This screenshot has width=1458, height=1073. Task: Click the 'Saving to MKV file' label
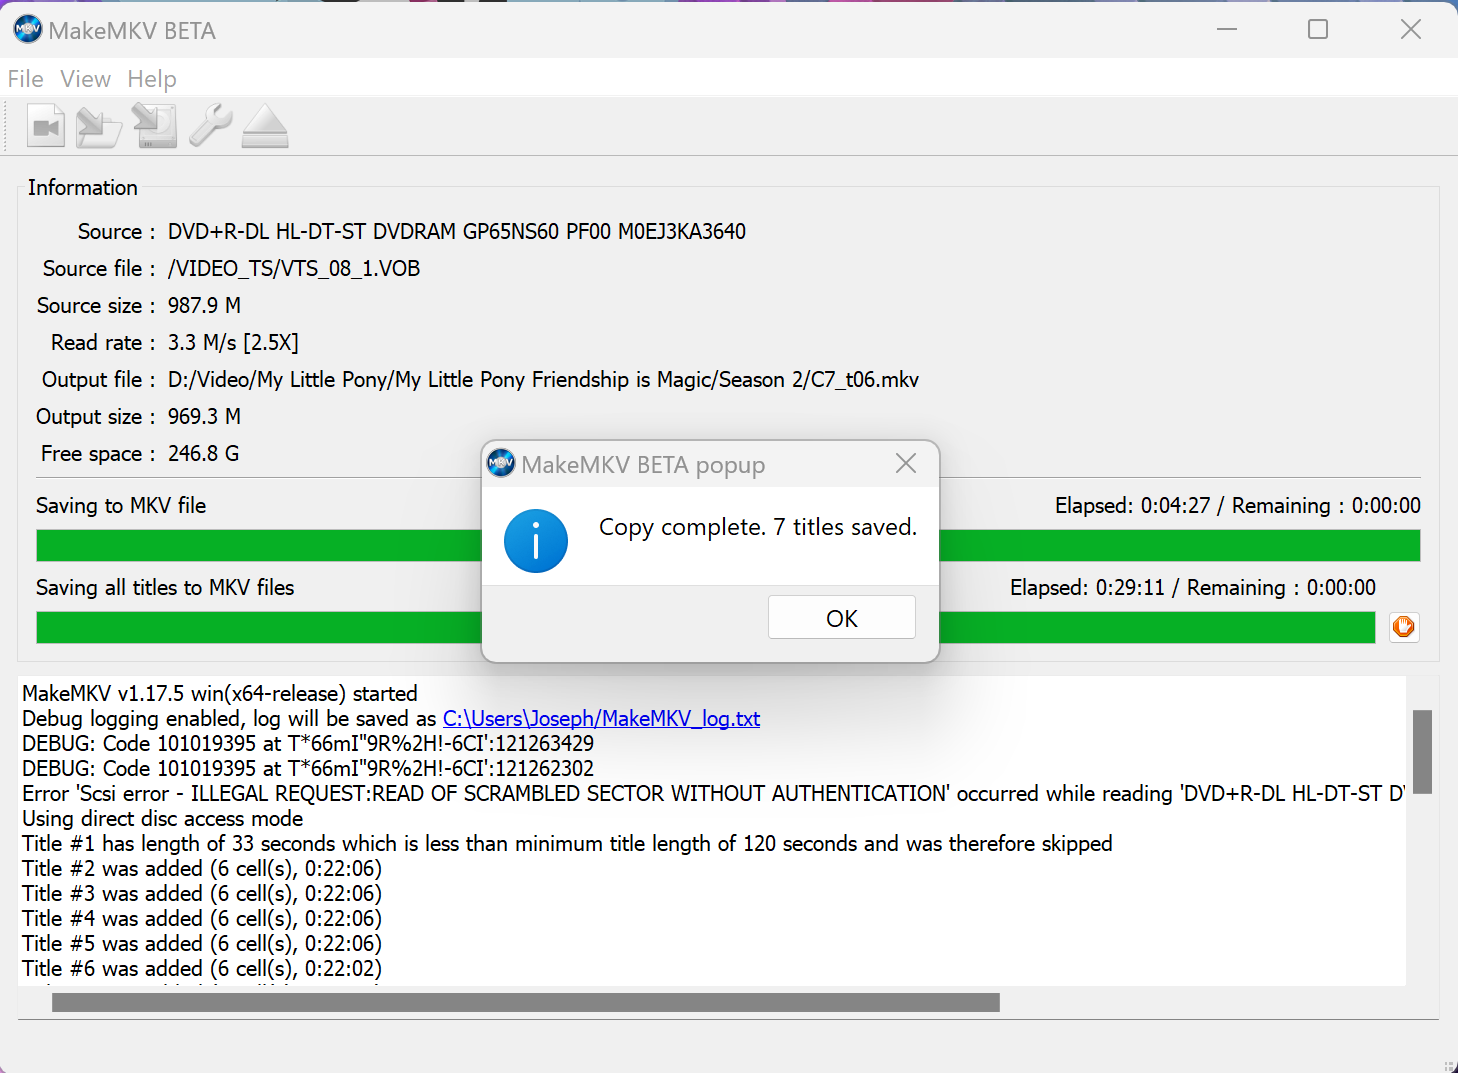click(121, 506)
